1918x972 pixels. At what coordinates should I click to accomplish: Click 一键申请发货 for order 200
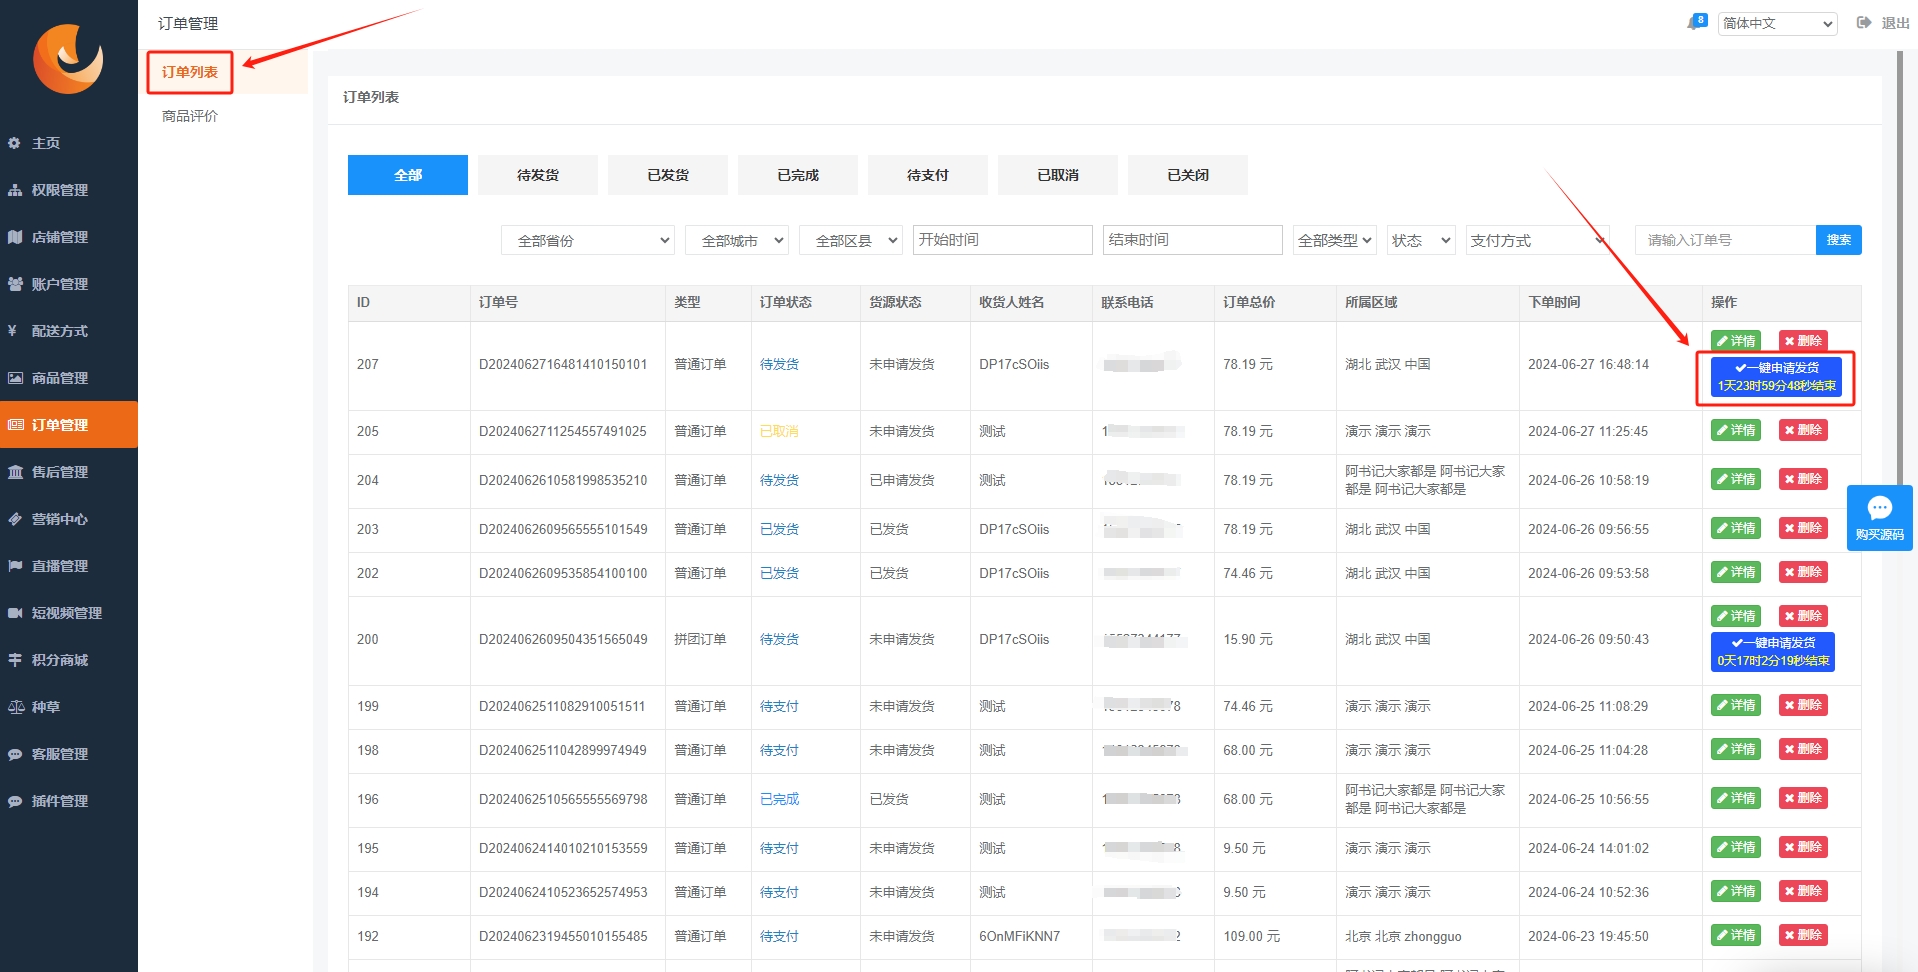1773,652
